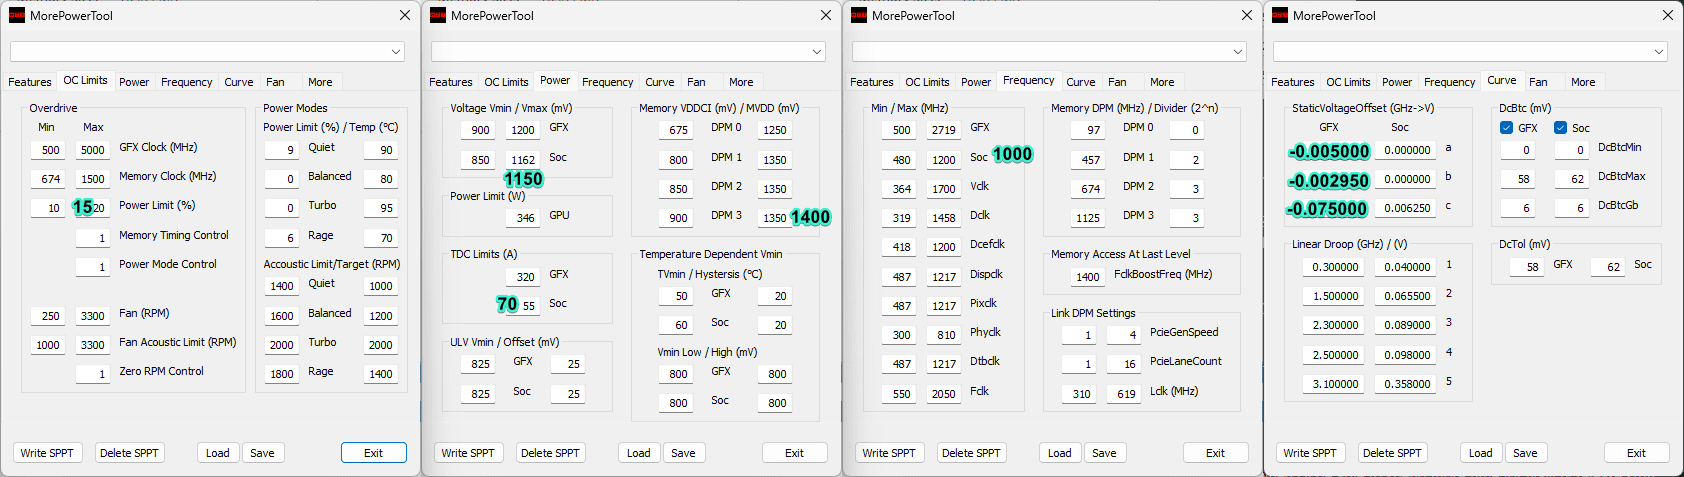Click Write SPPT in the OC Limits window
Viewport: 1684px width, 477px height.
pos(47,453)
